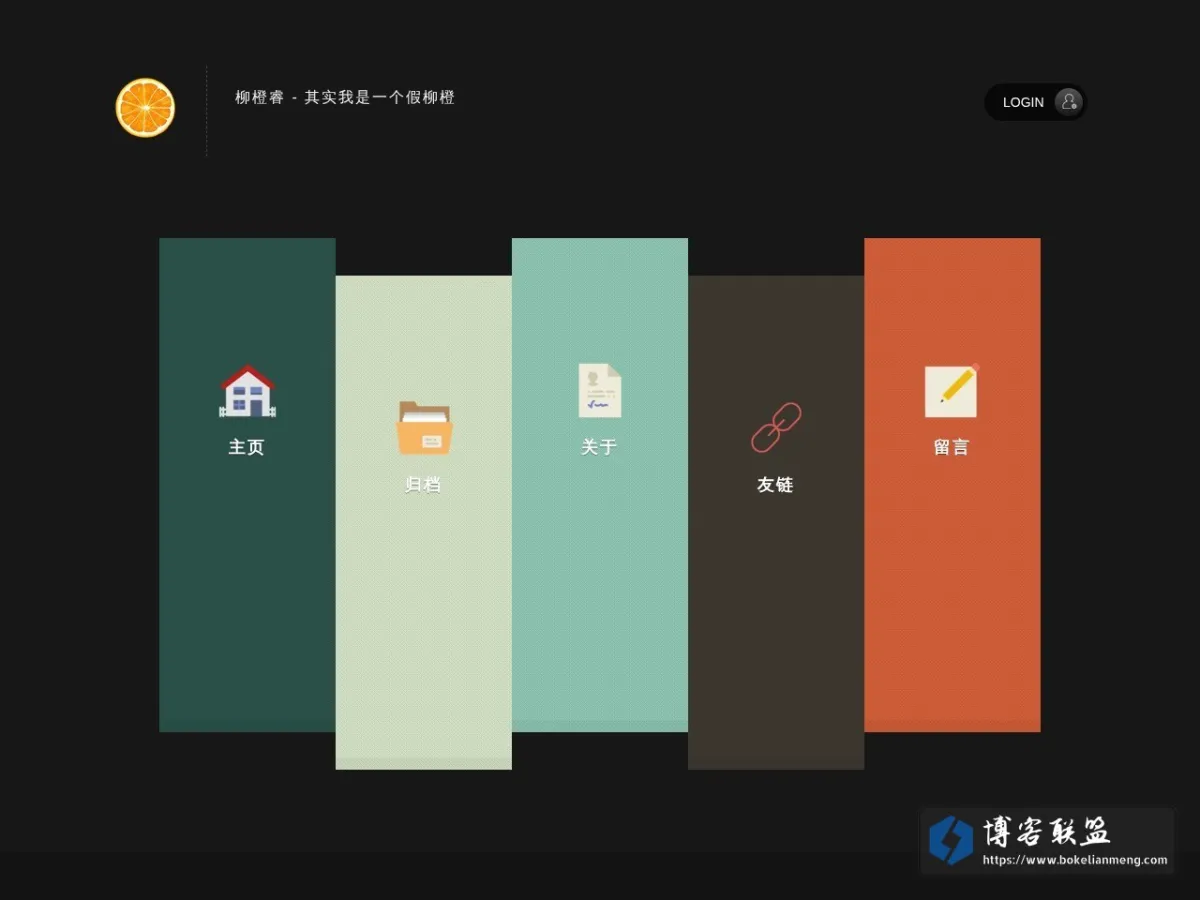Select the 关于 menu label

pos(599,447)
